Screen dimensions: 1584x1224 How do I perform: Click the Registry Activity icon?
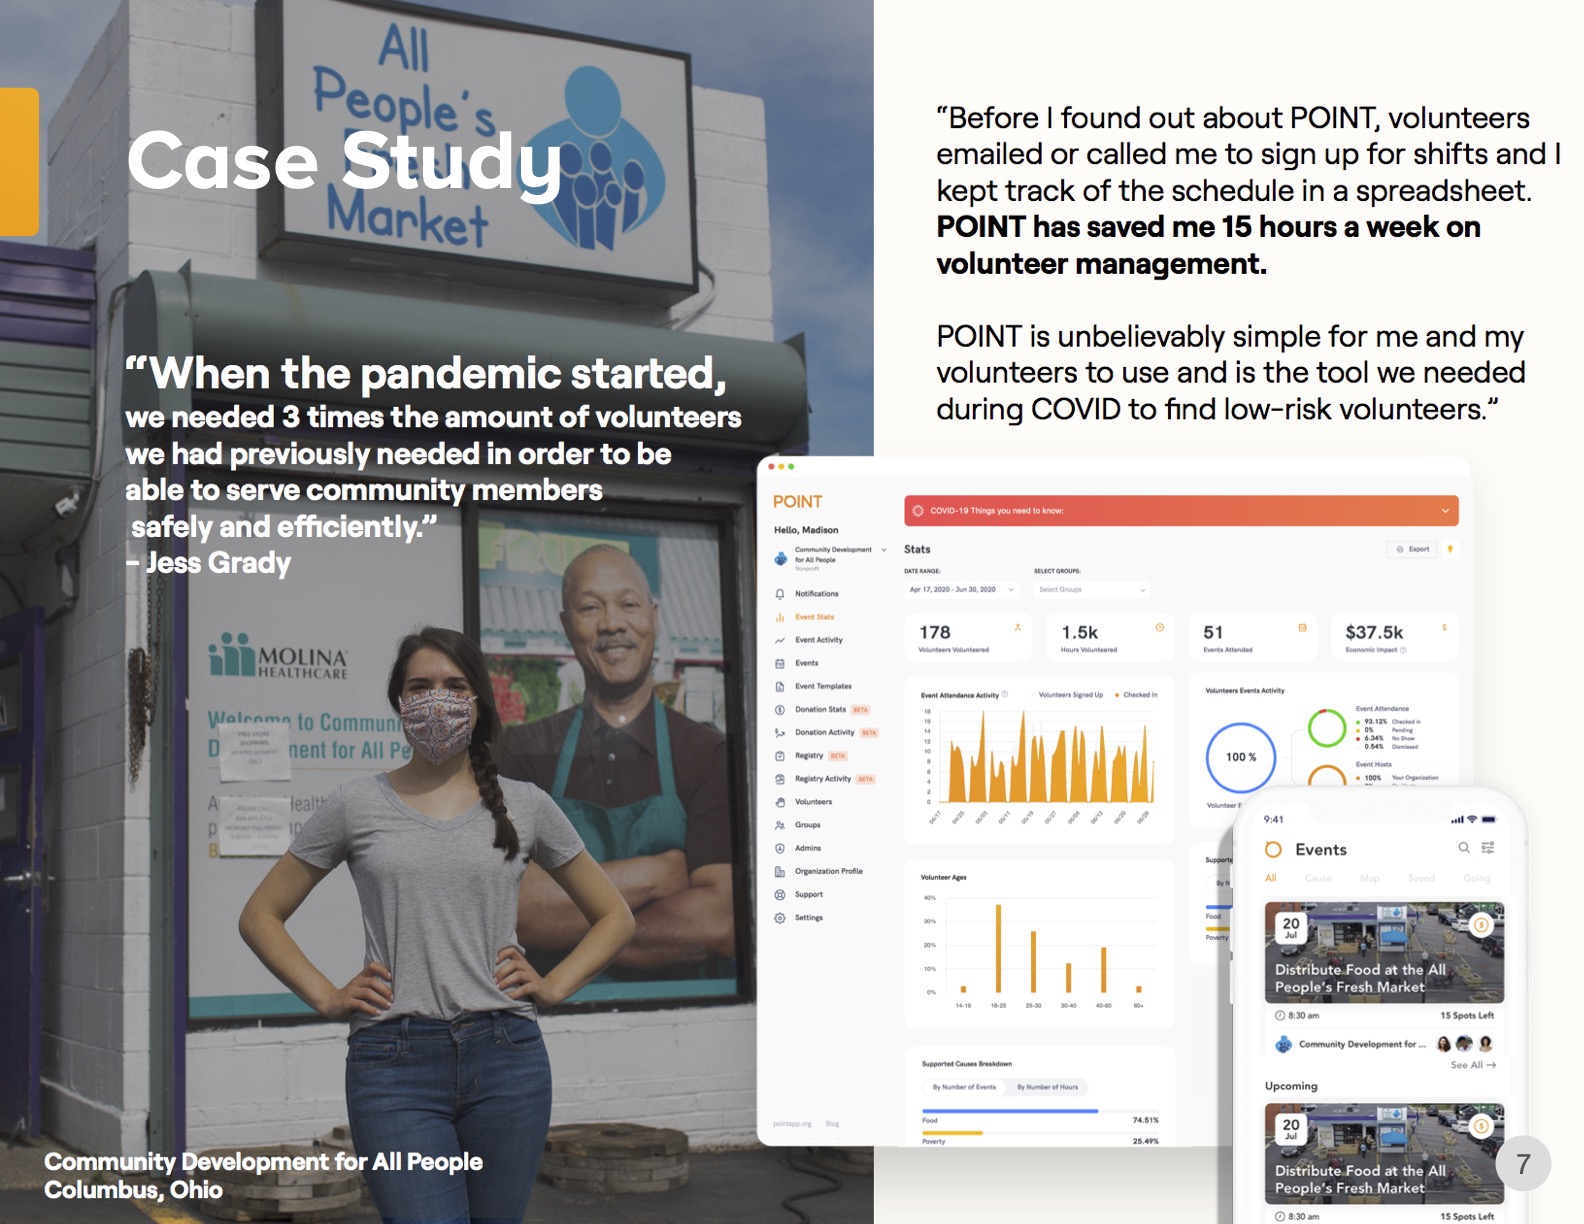(780, 779)
